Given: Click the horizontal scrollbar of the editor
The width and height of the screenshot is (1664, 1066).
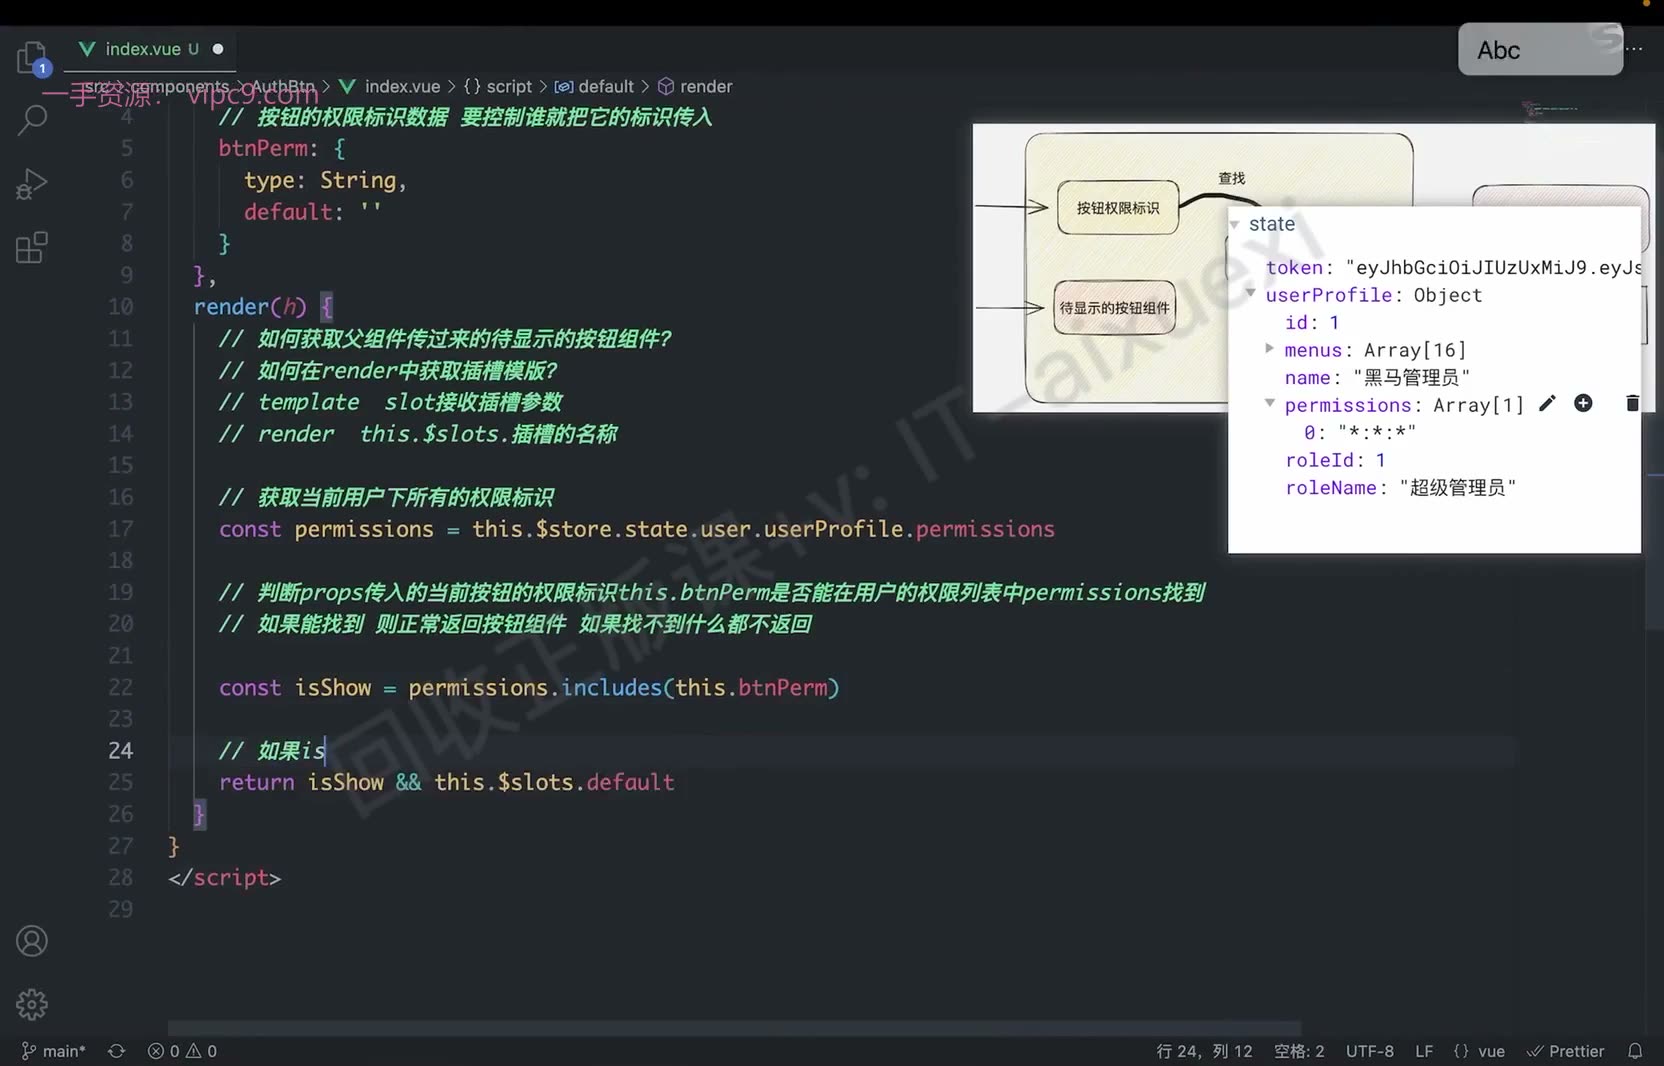Looking at the screenshot, I should (x=734, y=1028).
